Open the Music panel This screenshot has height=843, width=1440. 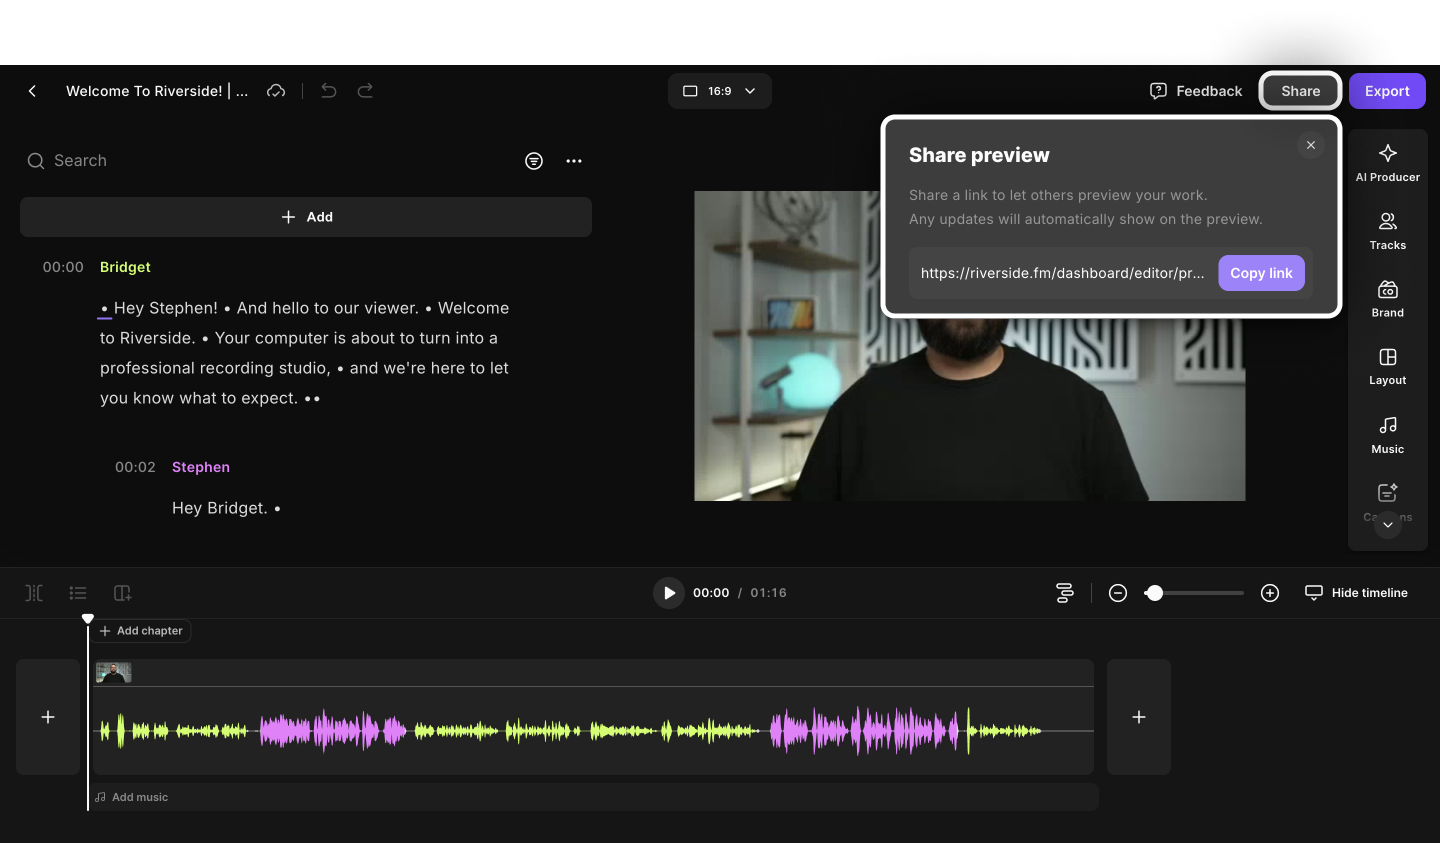pyautogui.click(x=1388, y=435)
